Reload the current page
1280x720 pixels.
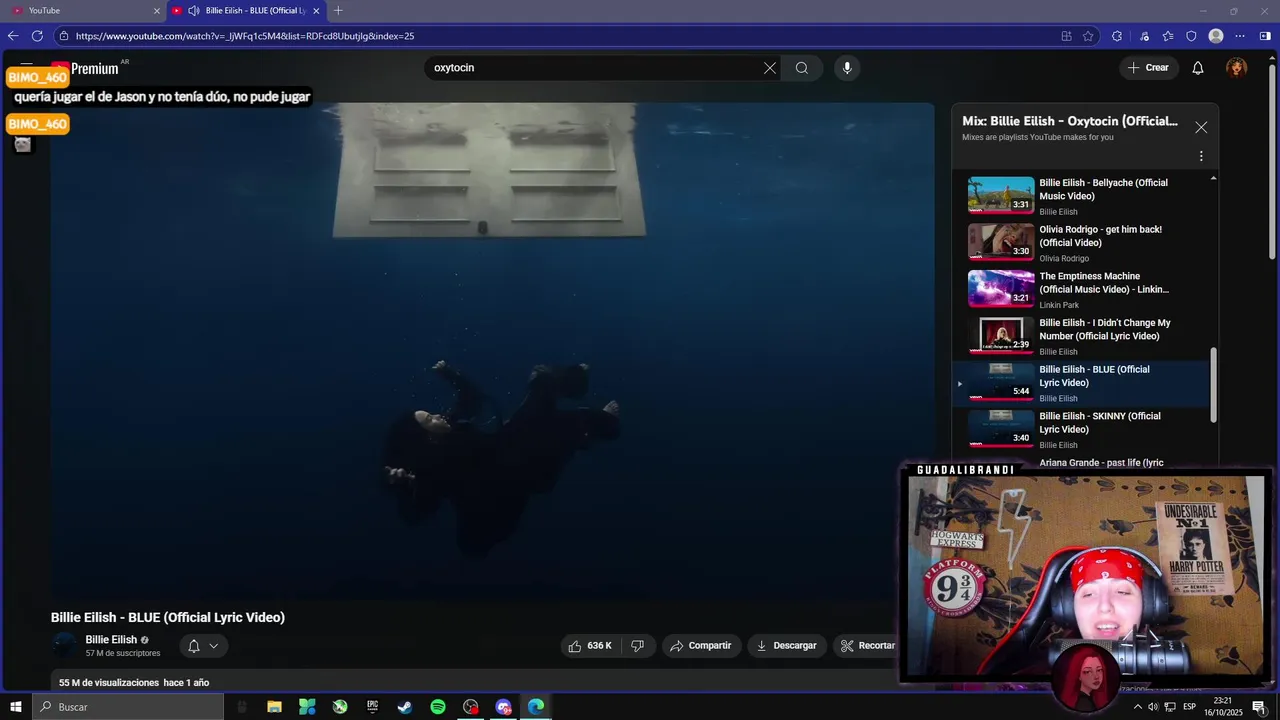[37, 36]
